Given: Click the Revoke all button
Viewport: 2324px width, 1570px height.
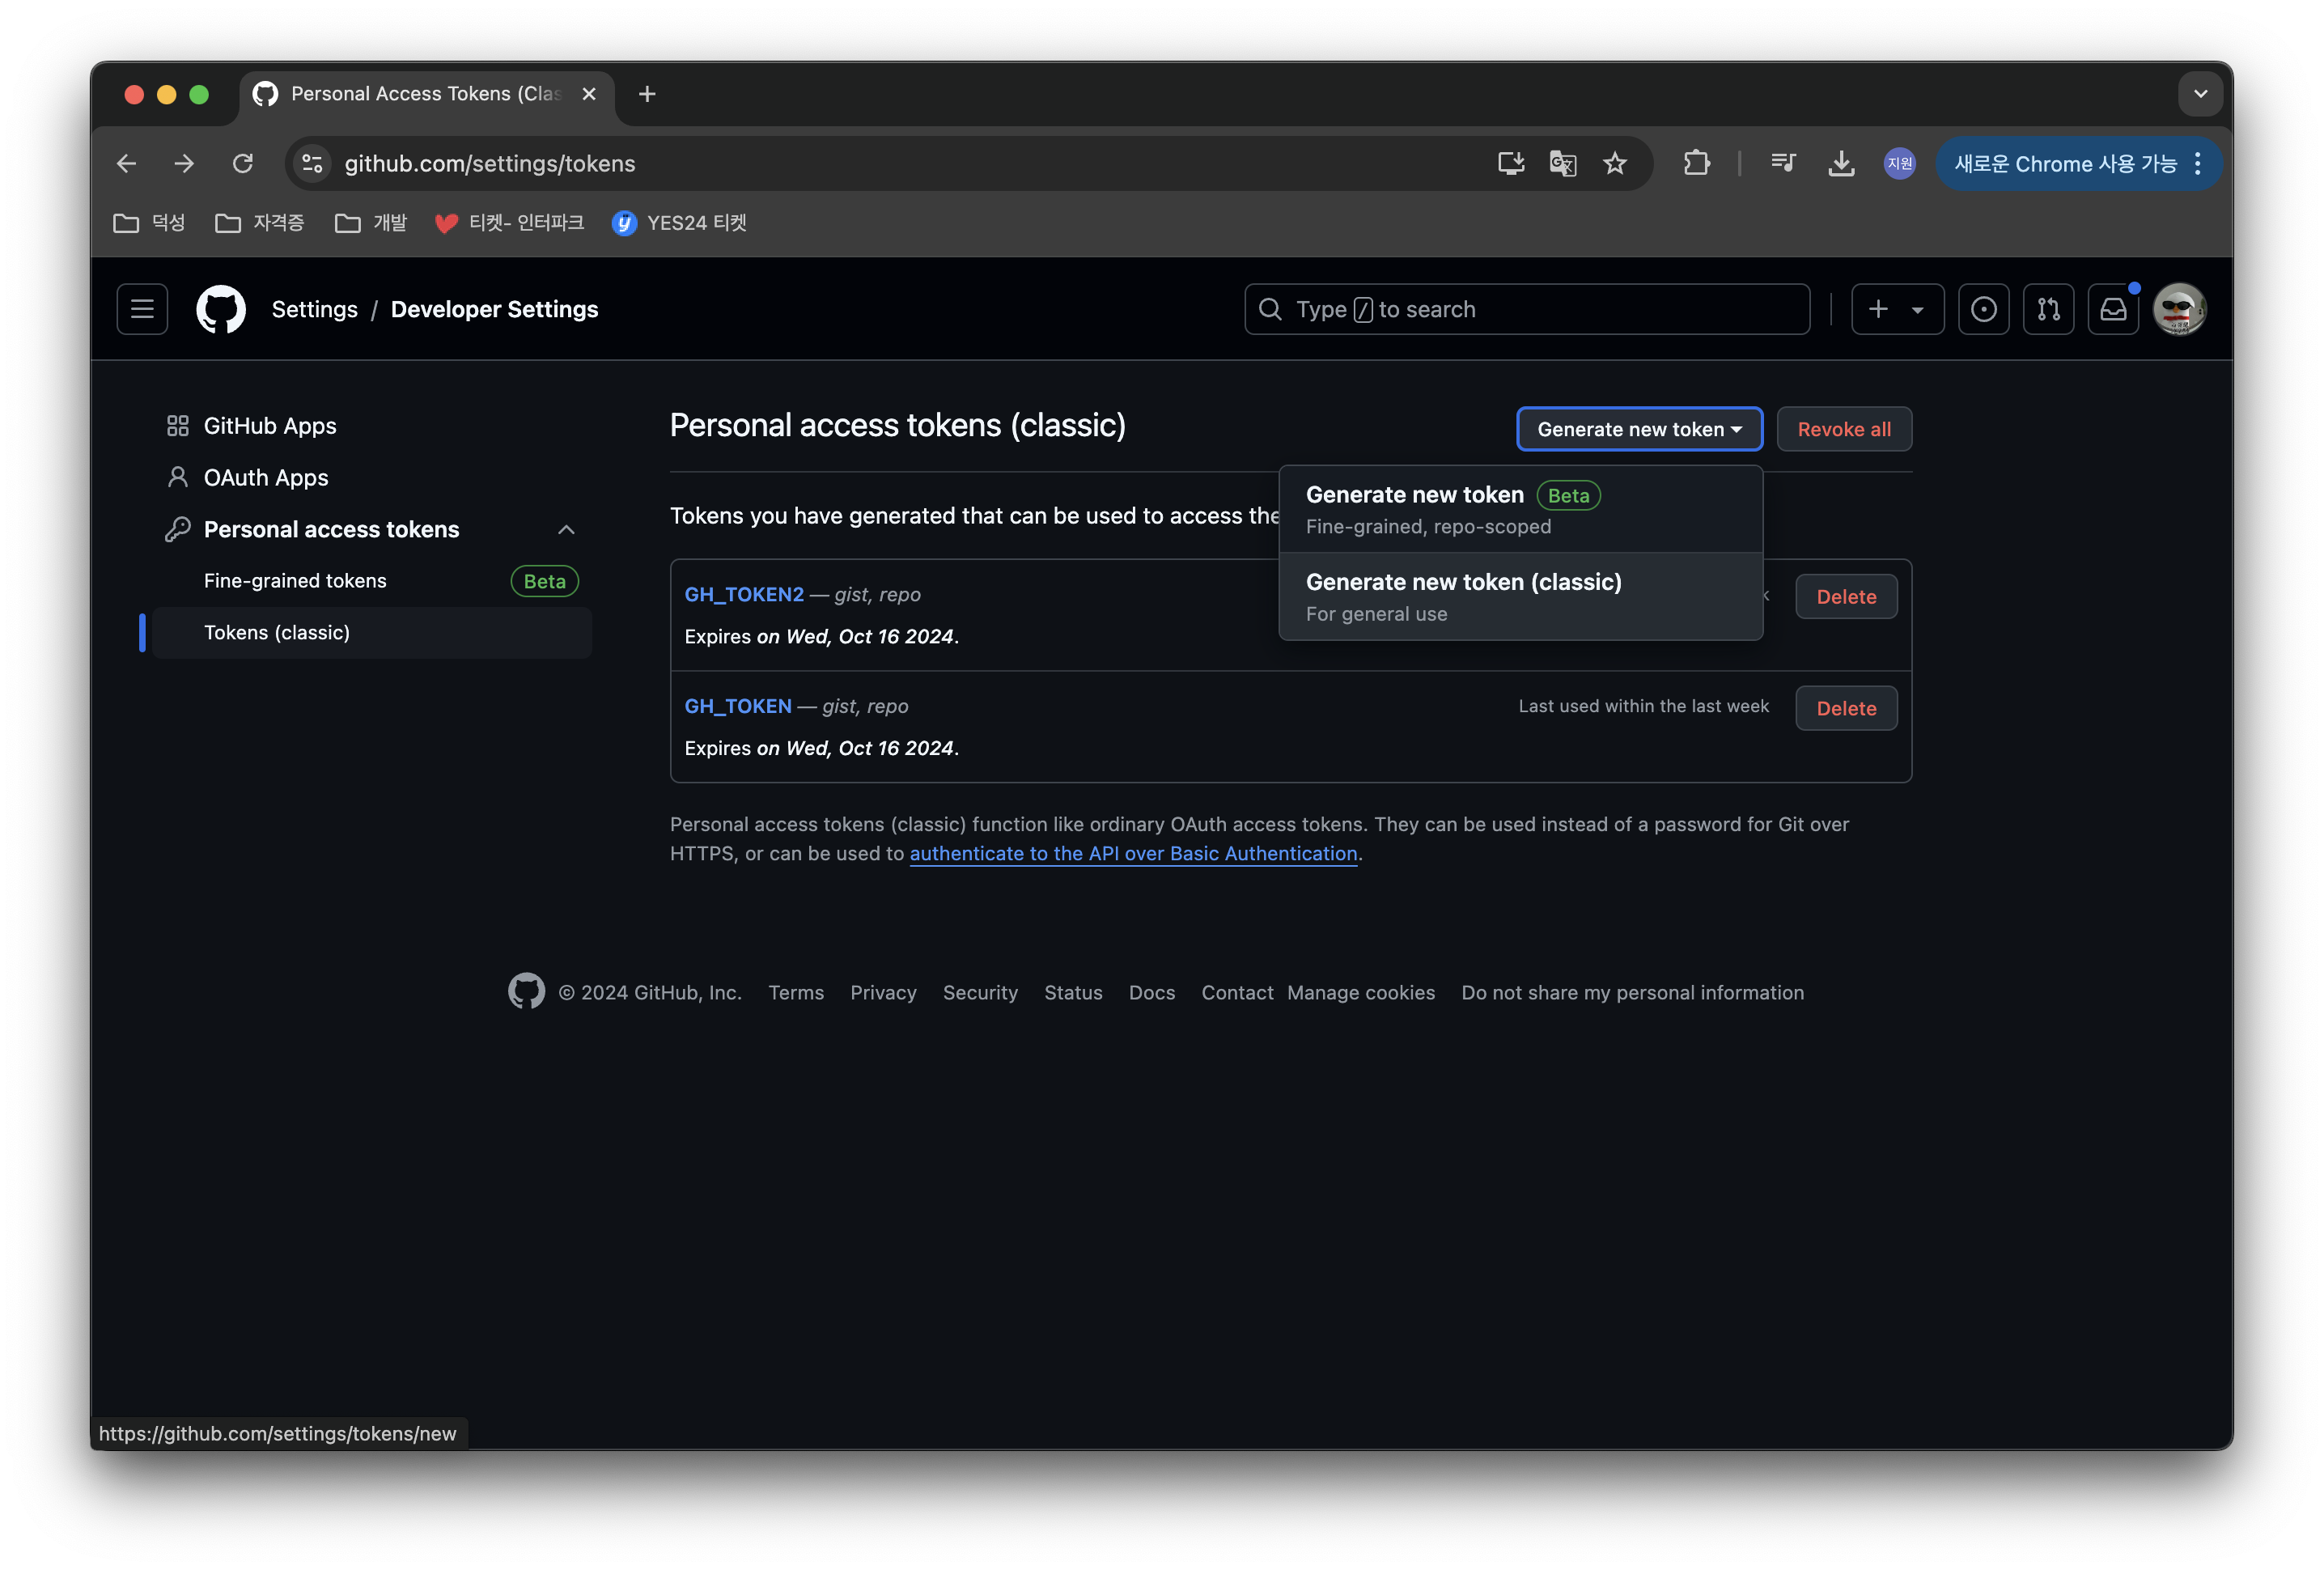Looking at the screenshot, I should (x=1843, y=429).
